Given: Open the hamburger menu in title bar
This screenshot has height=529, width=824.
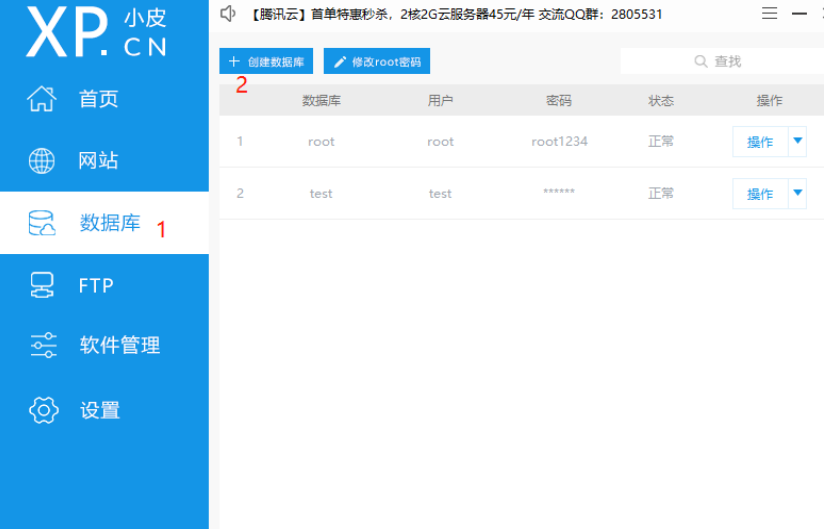Looking at the screenshot, I should pyautogui.click(x=769, y=14).
